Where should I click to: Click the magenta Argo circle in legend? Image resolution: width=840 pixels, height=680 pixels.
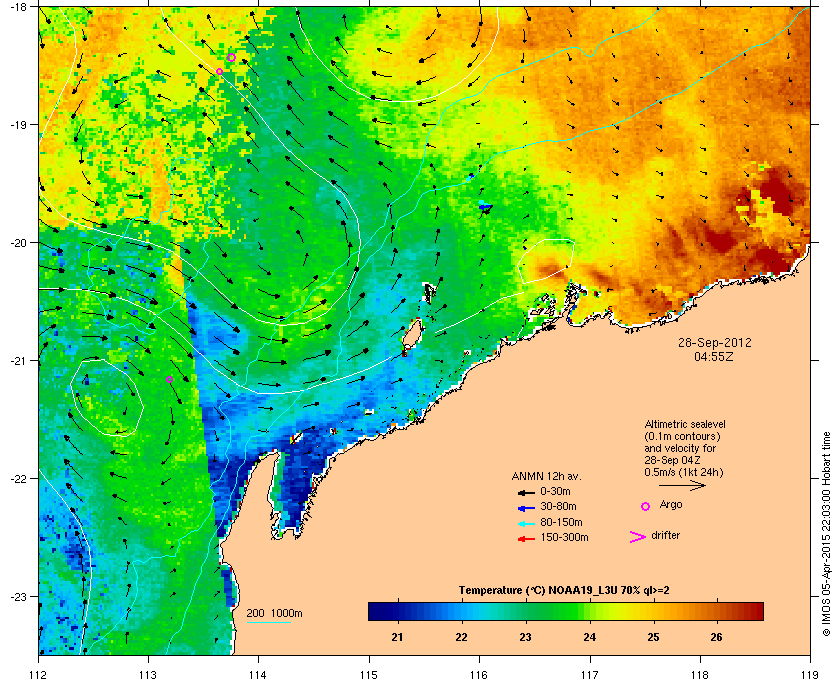click(646, 506)
